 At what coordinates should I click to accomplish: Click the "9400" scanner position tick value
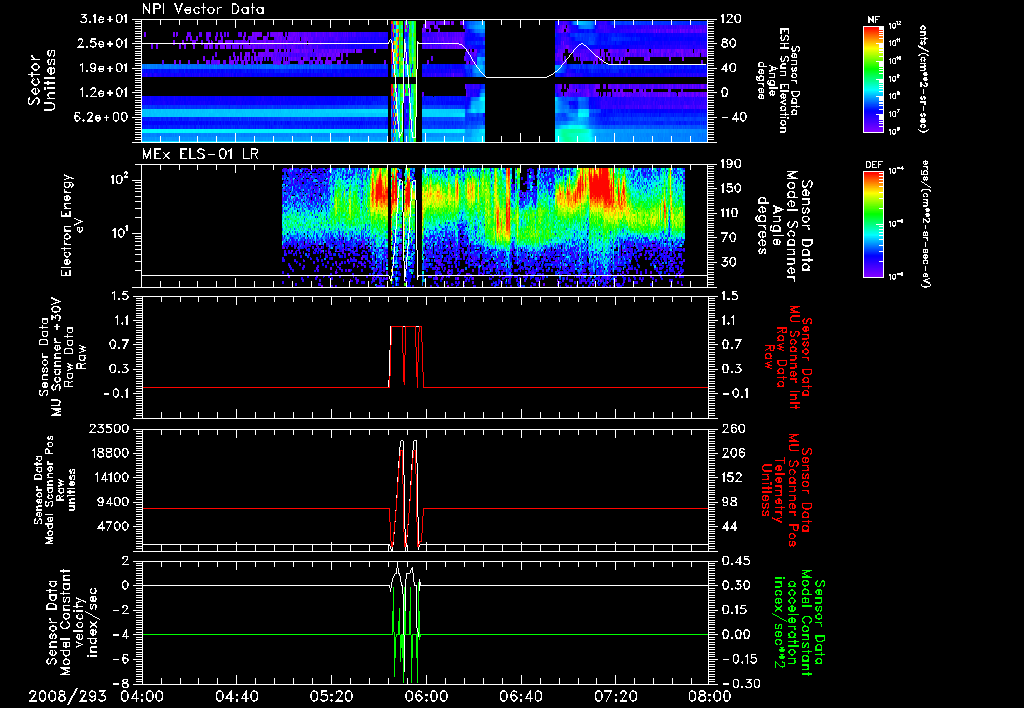(113, 502)
